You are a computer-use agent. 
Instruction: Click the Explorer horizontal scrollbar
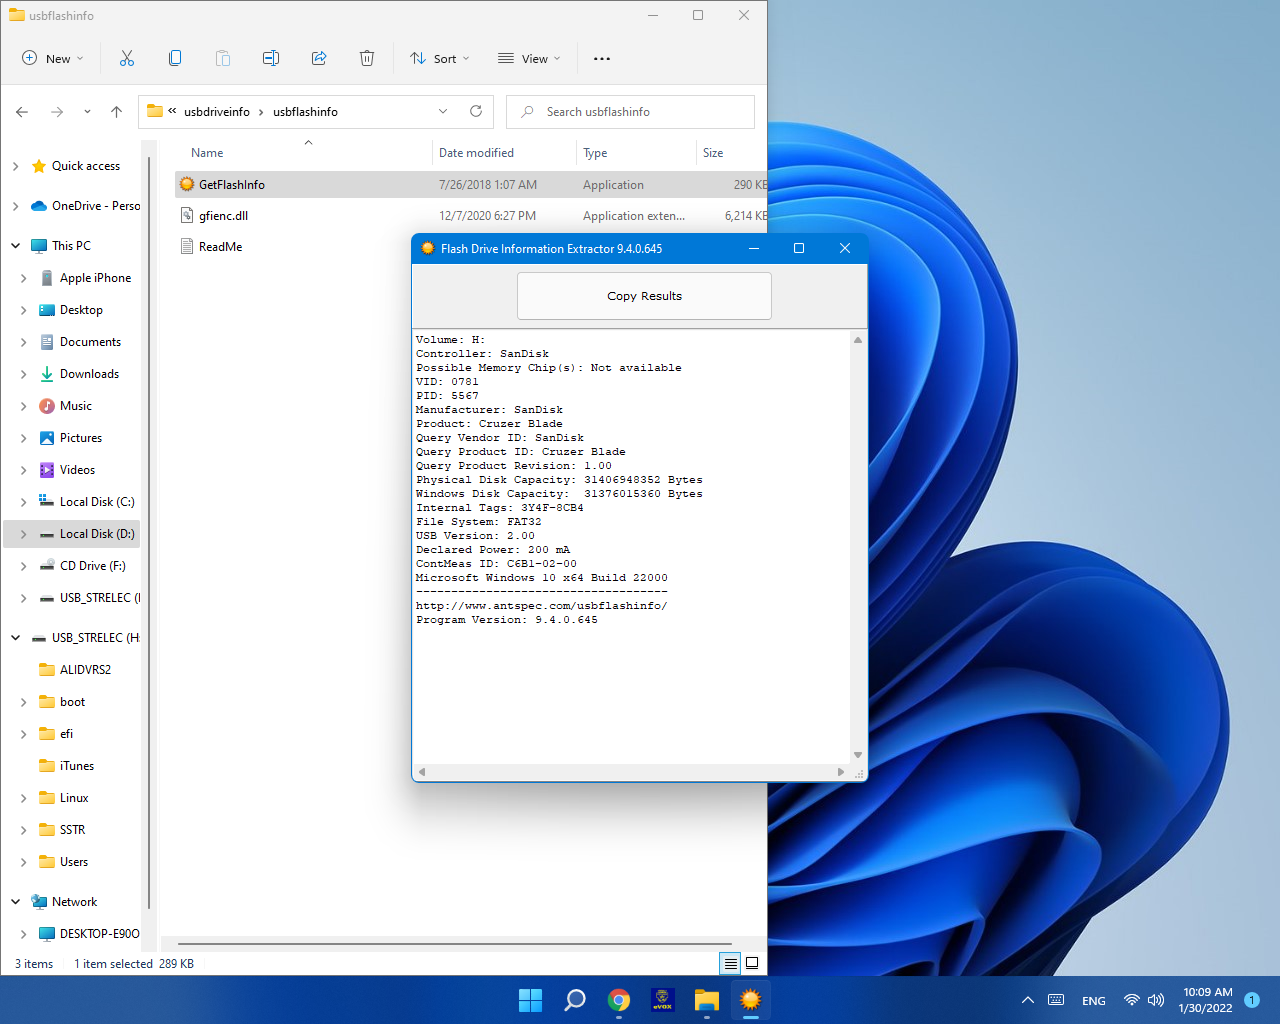454,943
